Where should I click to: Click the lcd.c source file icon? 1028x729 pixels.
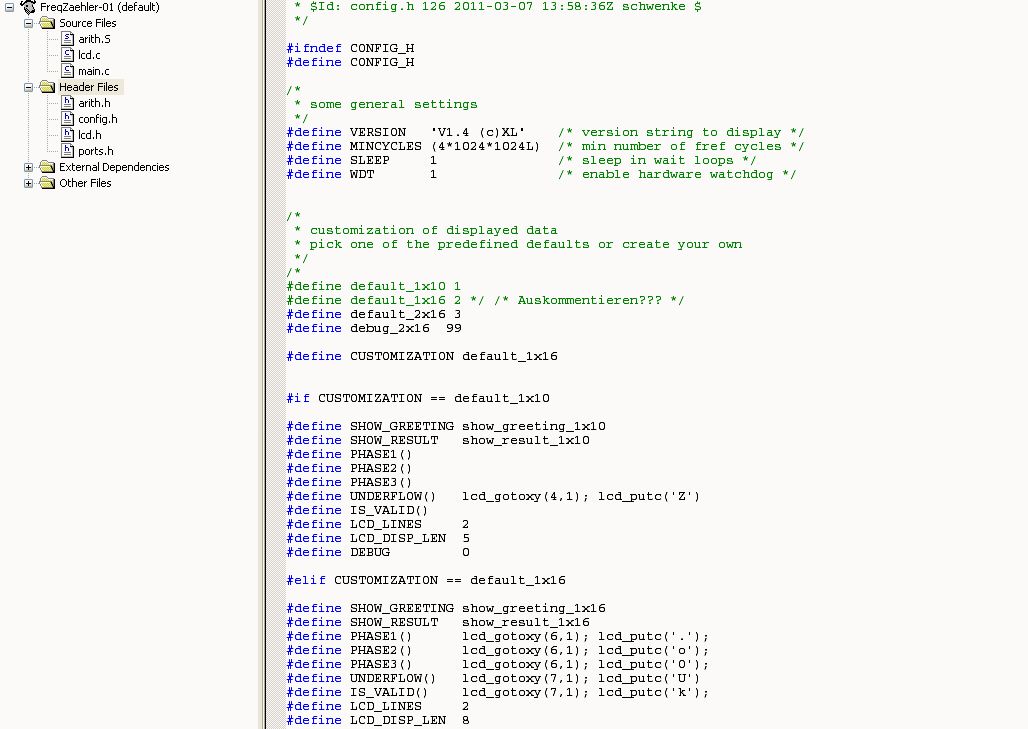[68, 54]
